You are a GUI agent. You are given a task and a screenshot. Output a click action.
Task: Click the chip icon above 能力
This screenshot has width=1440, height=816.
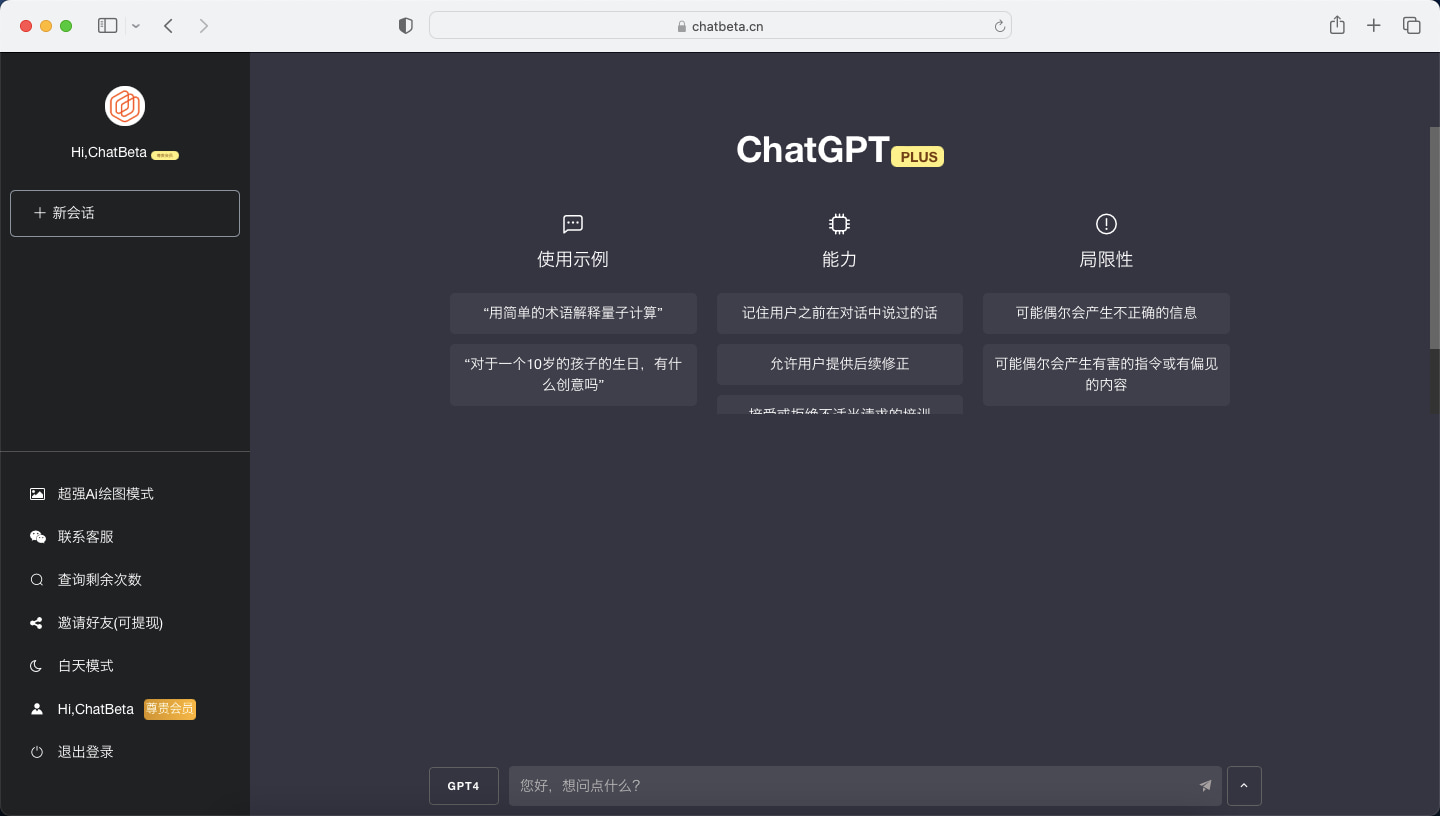pos(839,223)
